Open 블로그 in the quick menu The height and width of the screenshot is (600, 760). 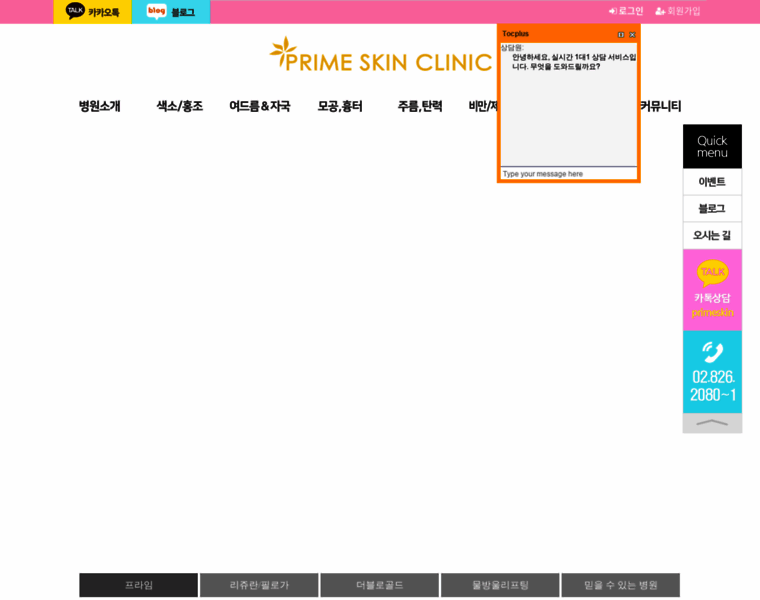[712, 209]
